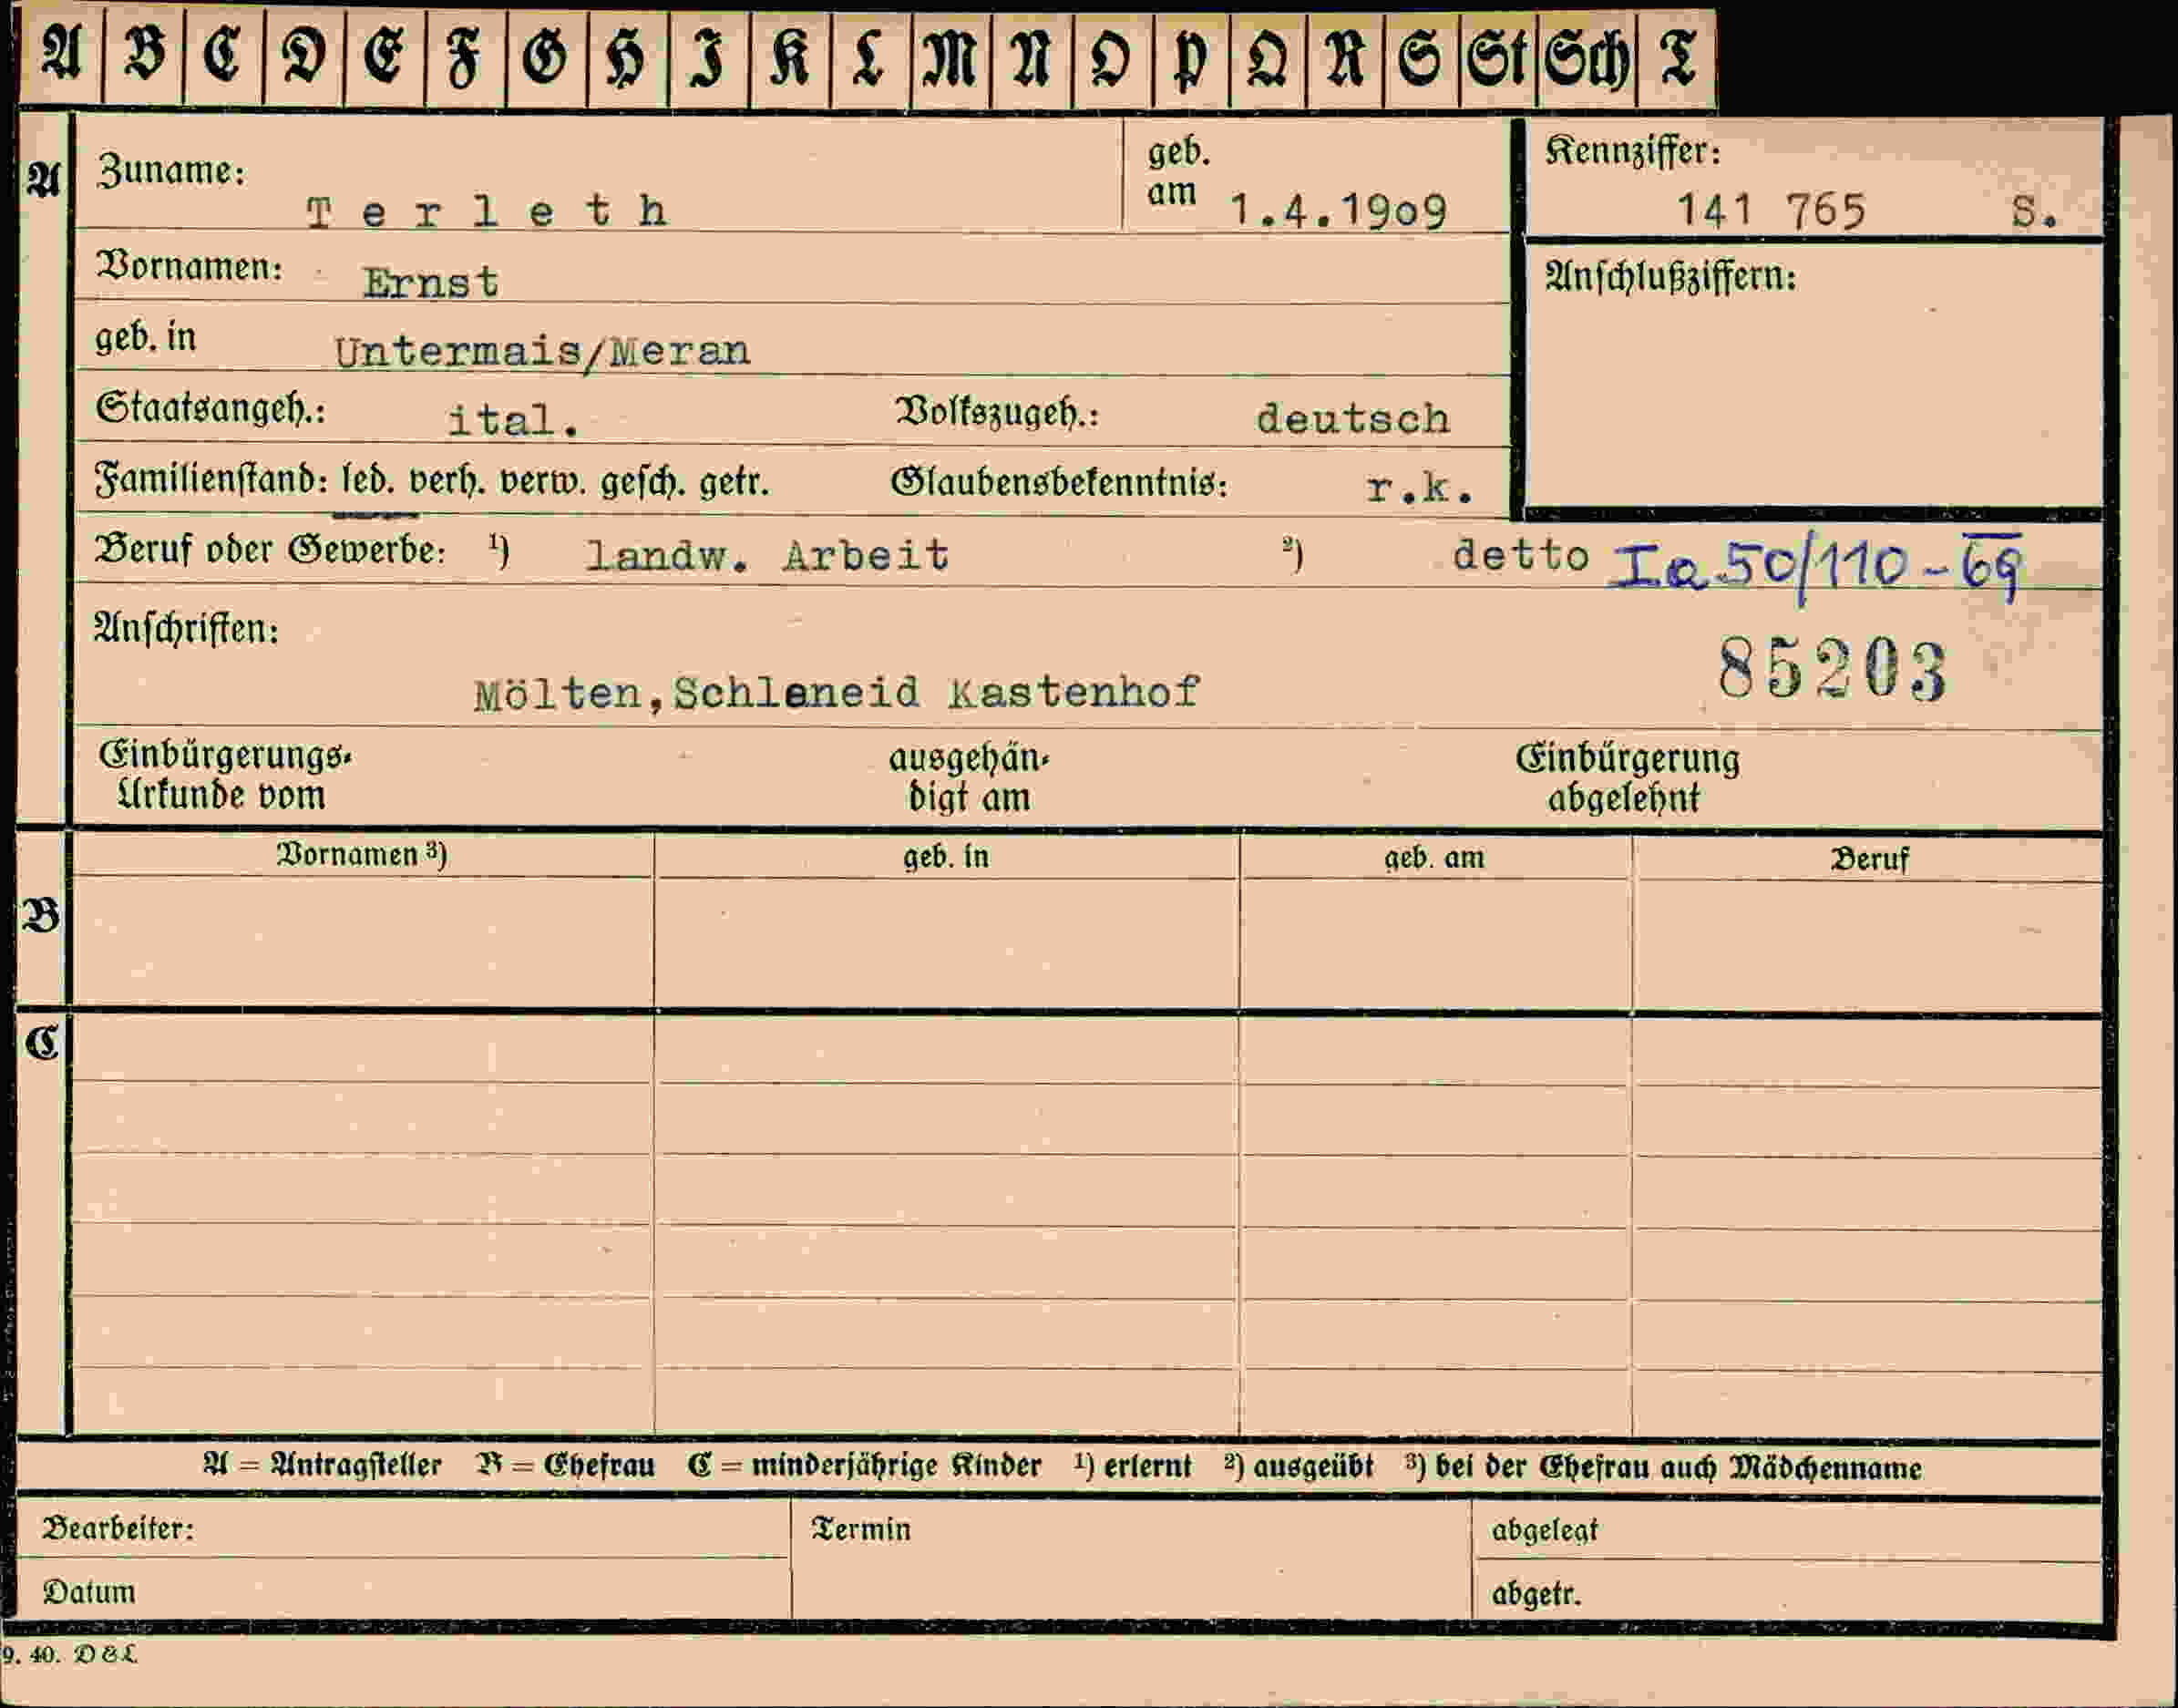The image size is (2178, 1708).
Task: Click the 'abgelegt' label
Action: pos(1545,1531)
